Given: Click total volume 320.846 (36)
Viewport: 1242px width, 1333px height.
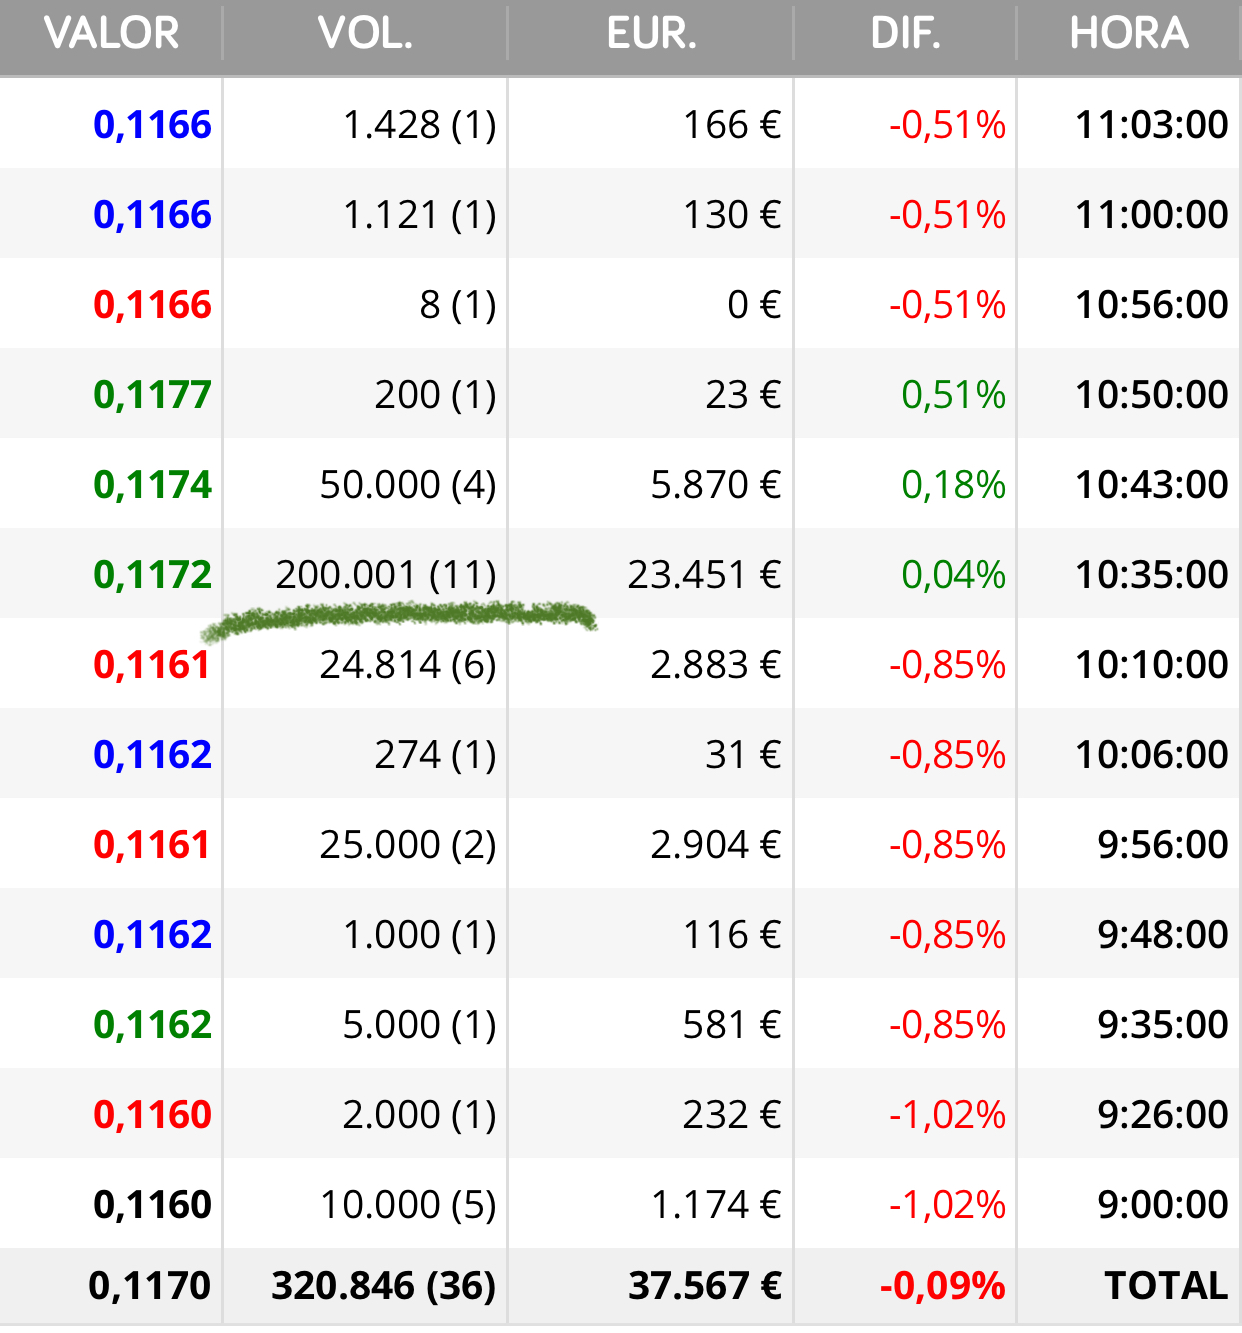Looking at the screenshot, I should tap(384, 1286).
